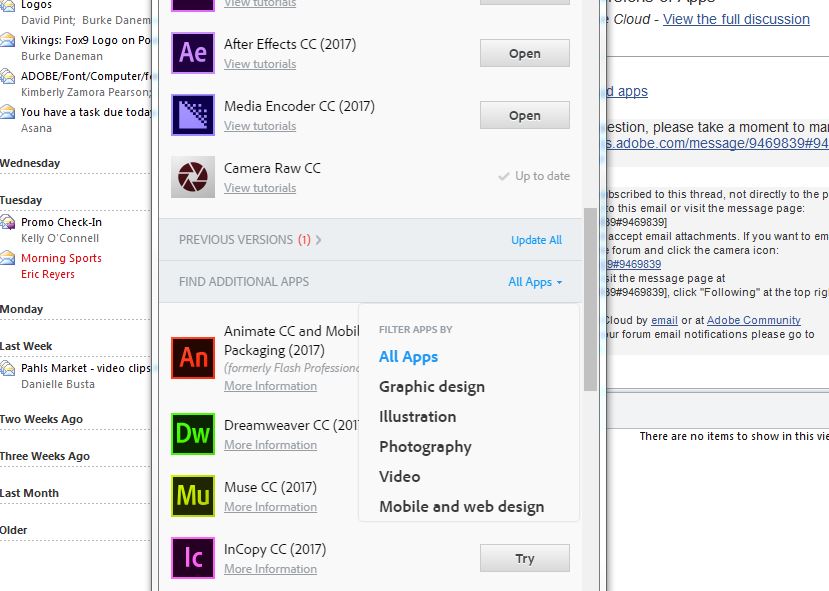Click the Muse CC app icon
829x591 pixels.
[191, 496]
